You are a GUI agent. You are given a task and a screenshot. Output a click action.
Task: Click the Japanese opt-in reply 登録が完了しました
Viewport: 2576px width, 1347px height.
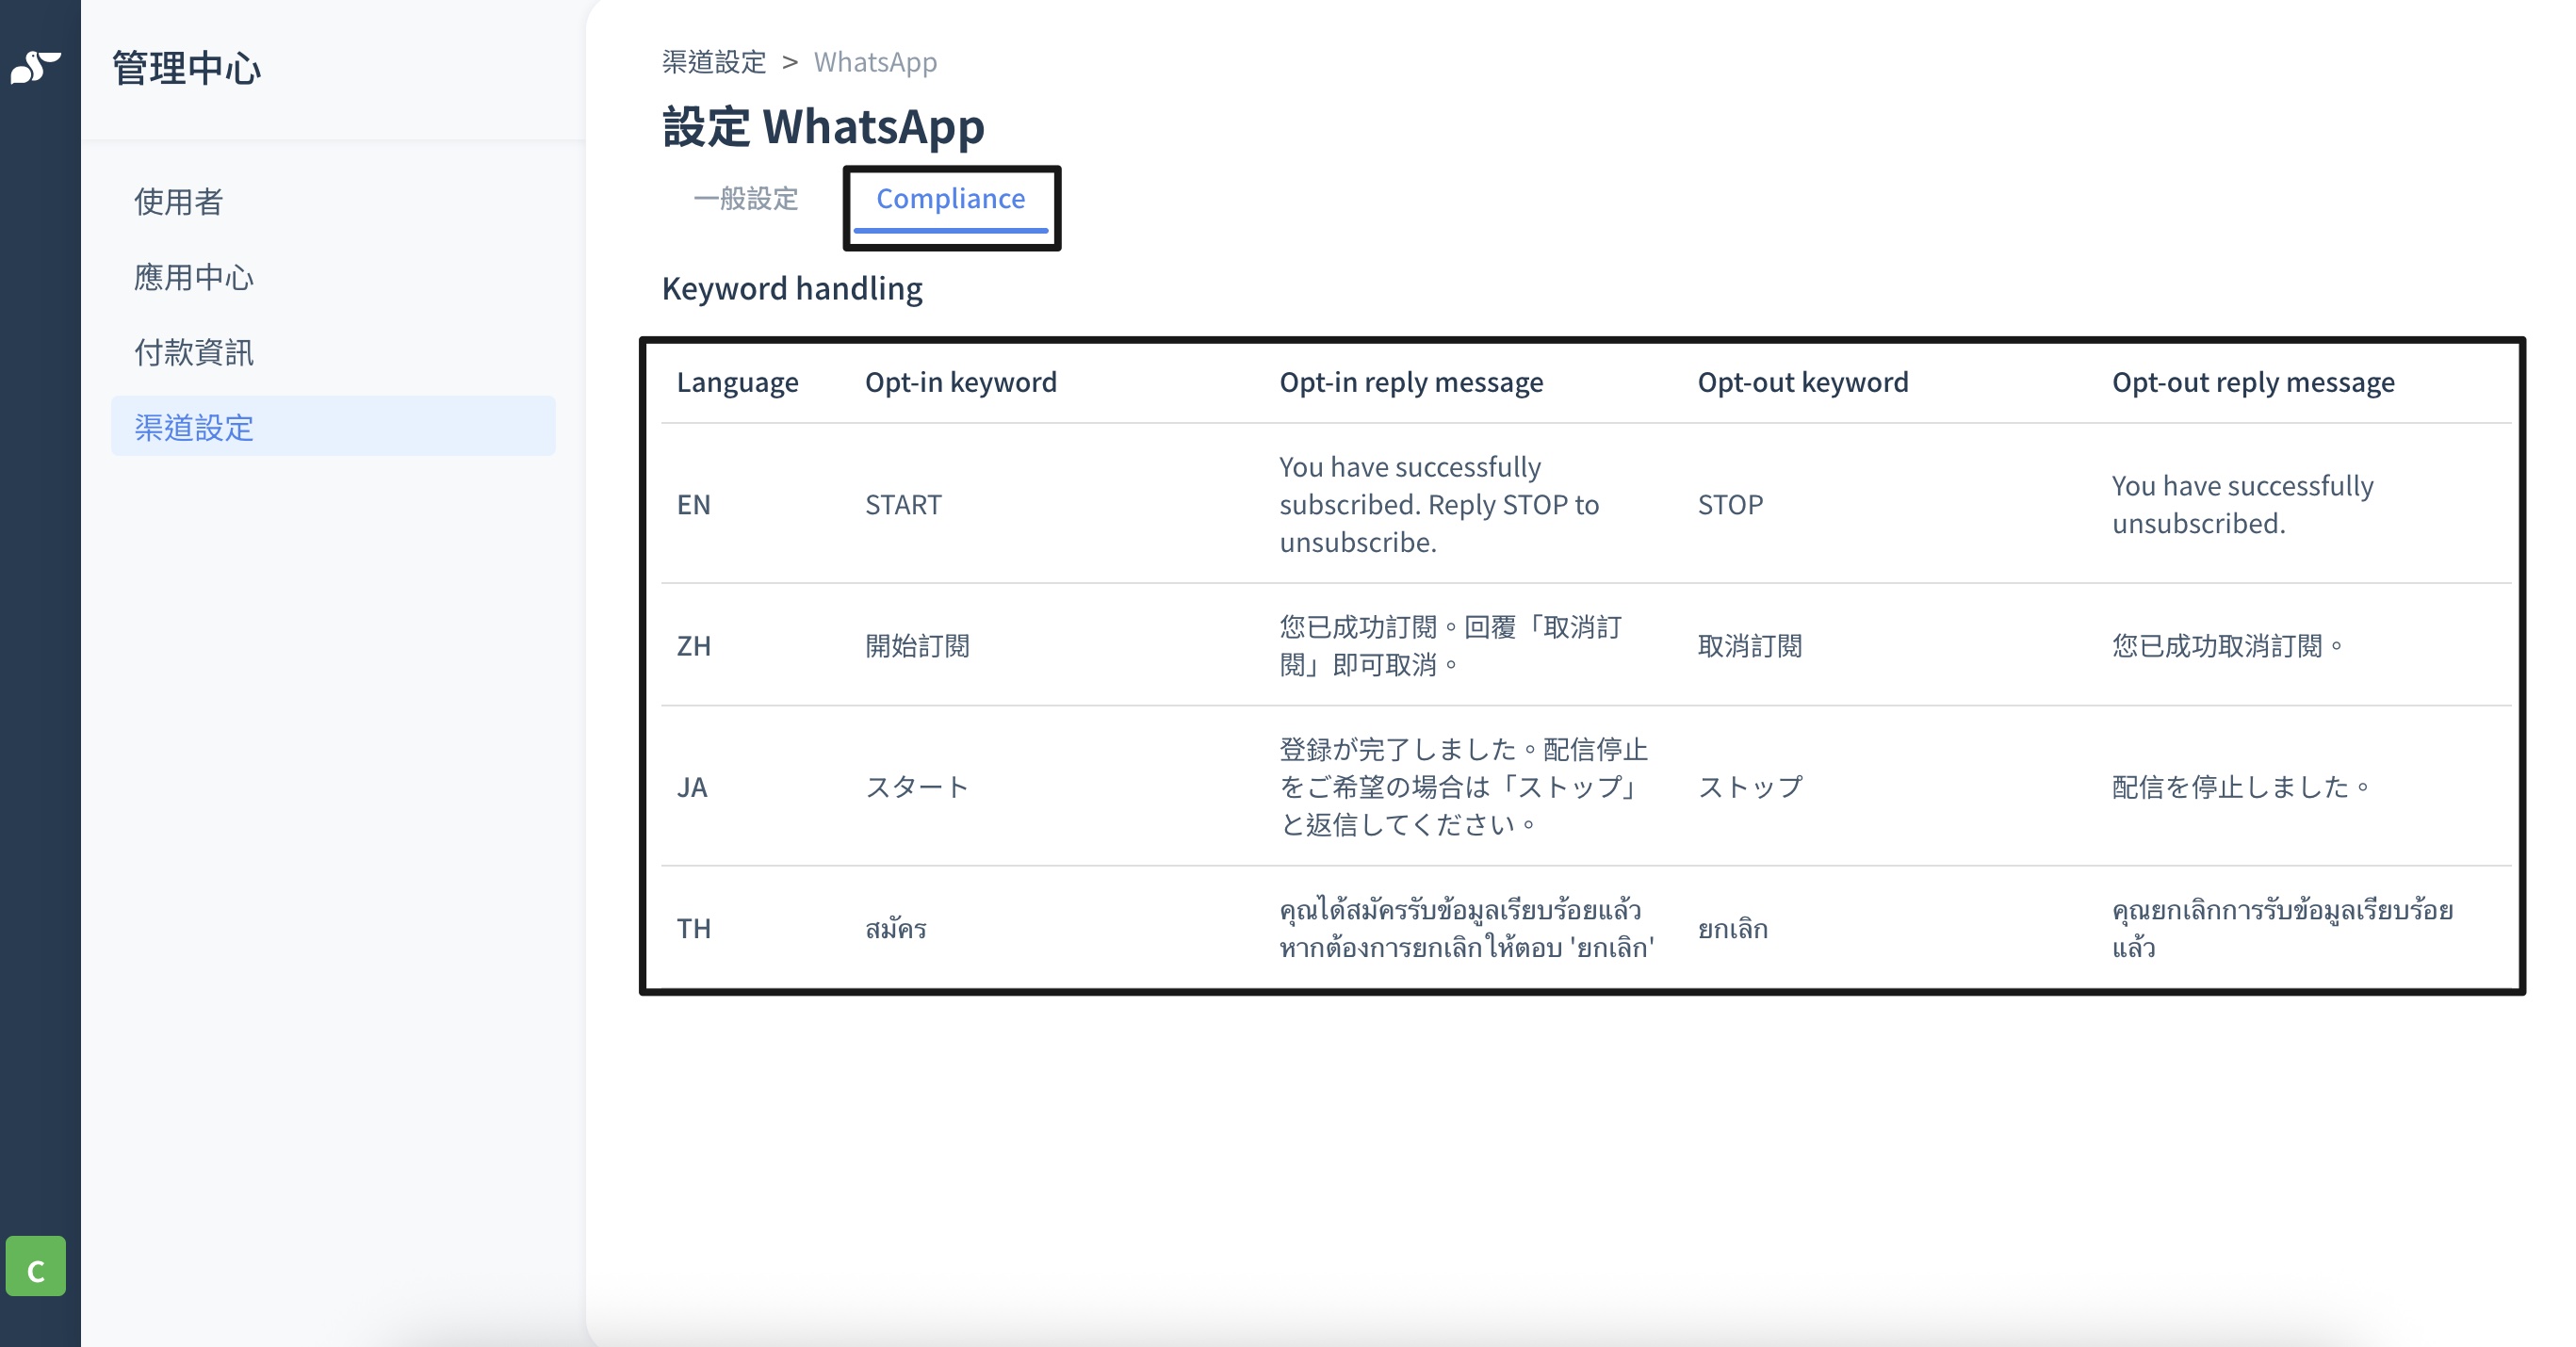1464,787
